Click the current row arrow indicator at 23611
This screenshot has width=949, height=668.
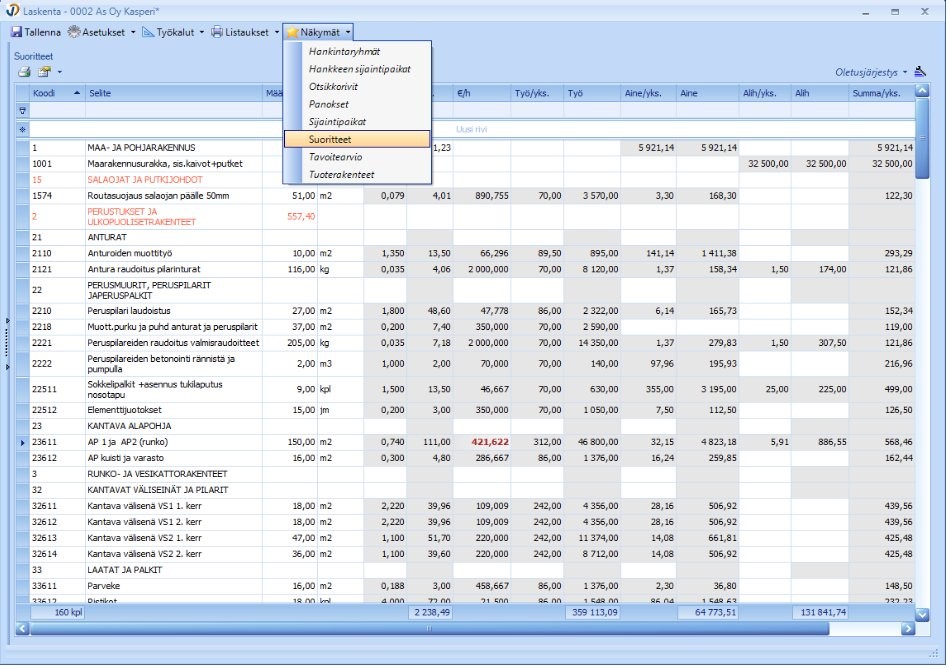point(22,442)
